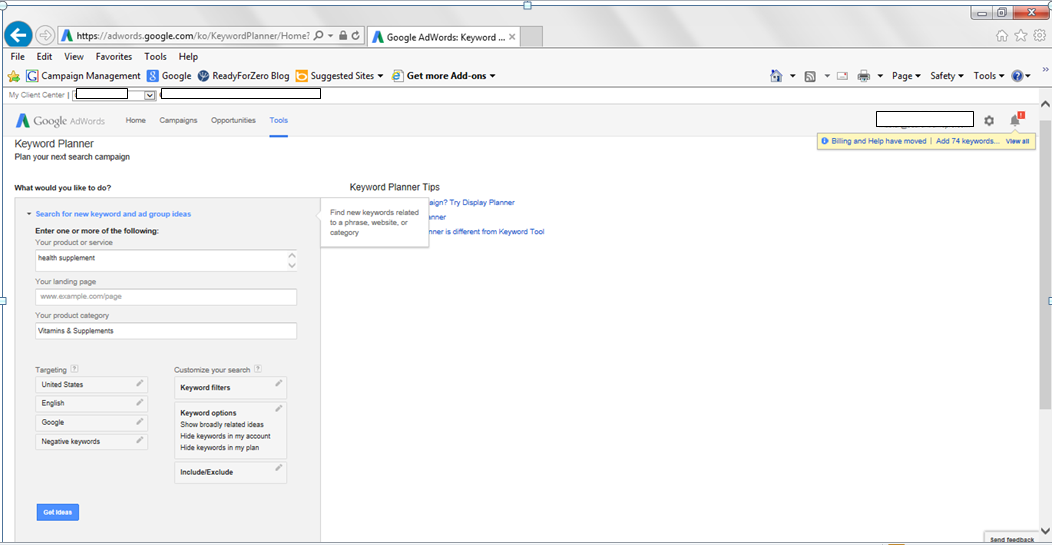Click the Google AdWords logo
Viewport: 1052px width, 545px height.
pyautogui.click(x=60, y=121)
